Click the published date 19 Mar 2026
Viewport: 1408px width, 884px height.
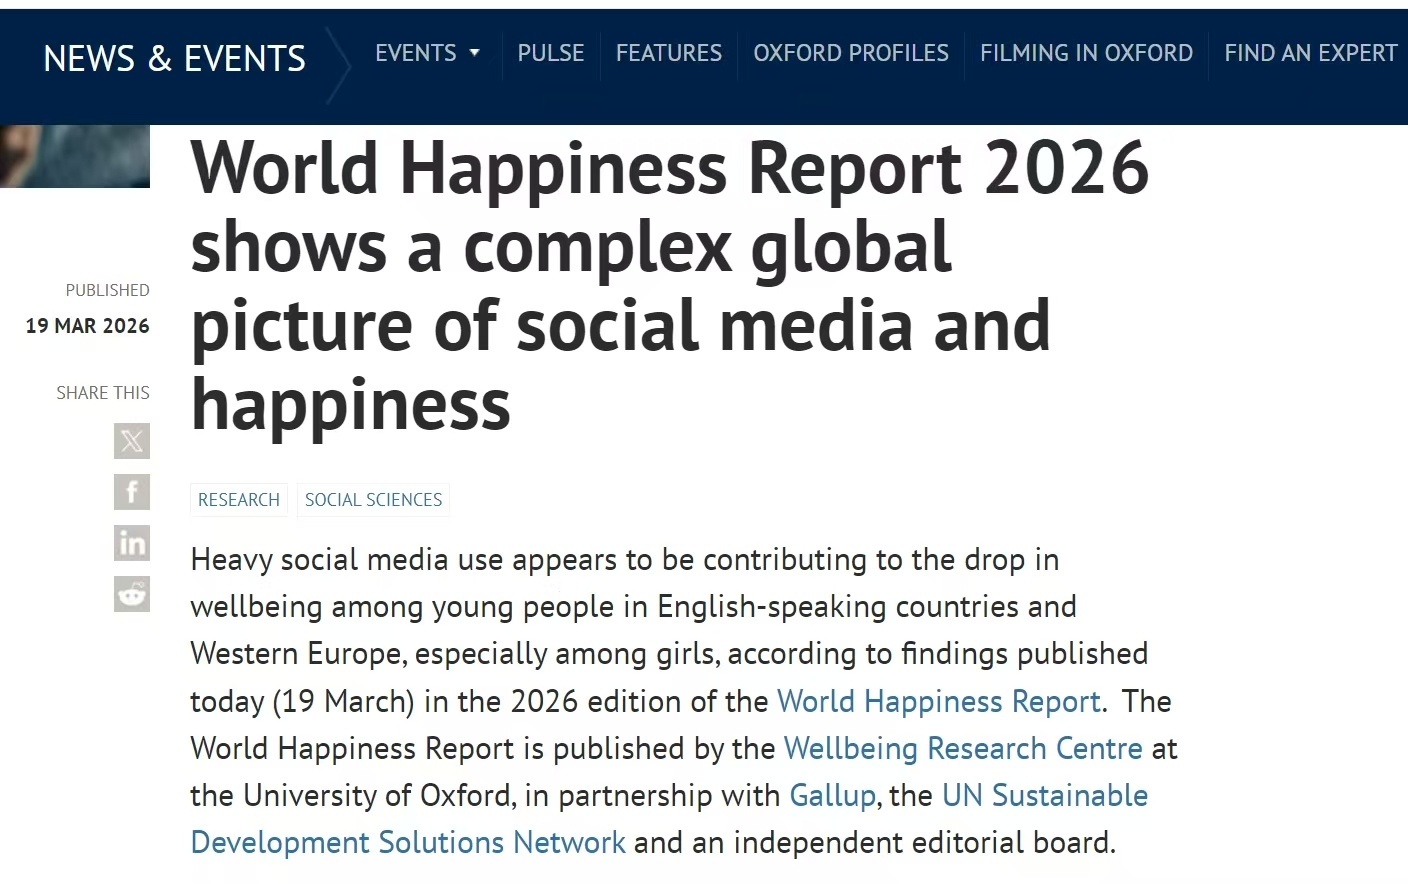88,326
